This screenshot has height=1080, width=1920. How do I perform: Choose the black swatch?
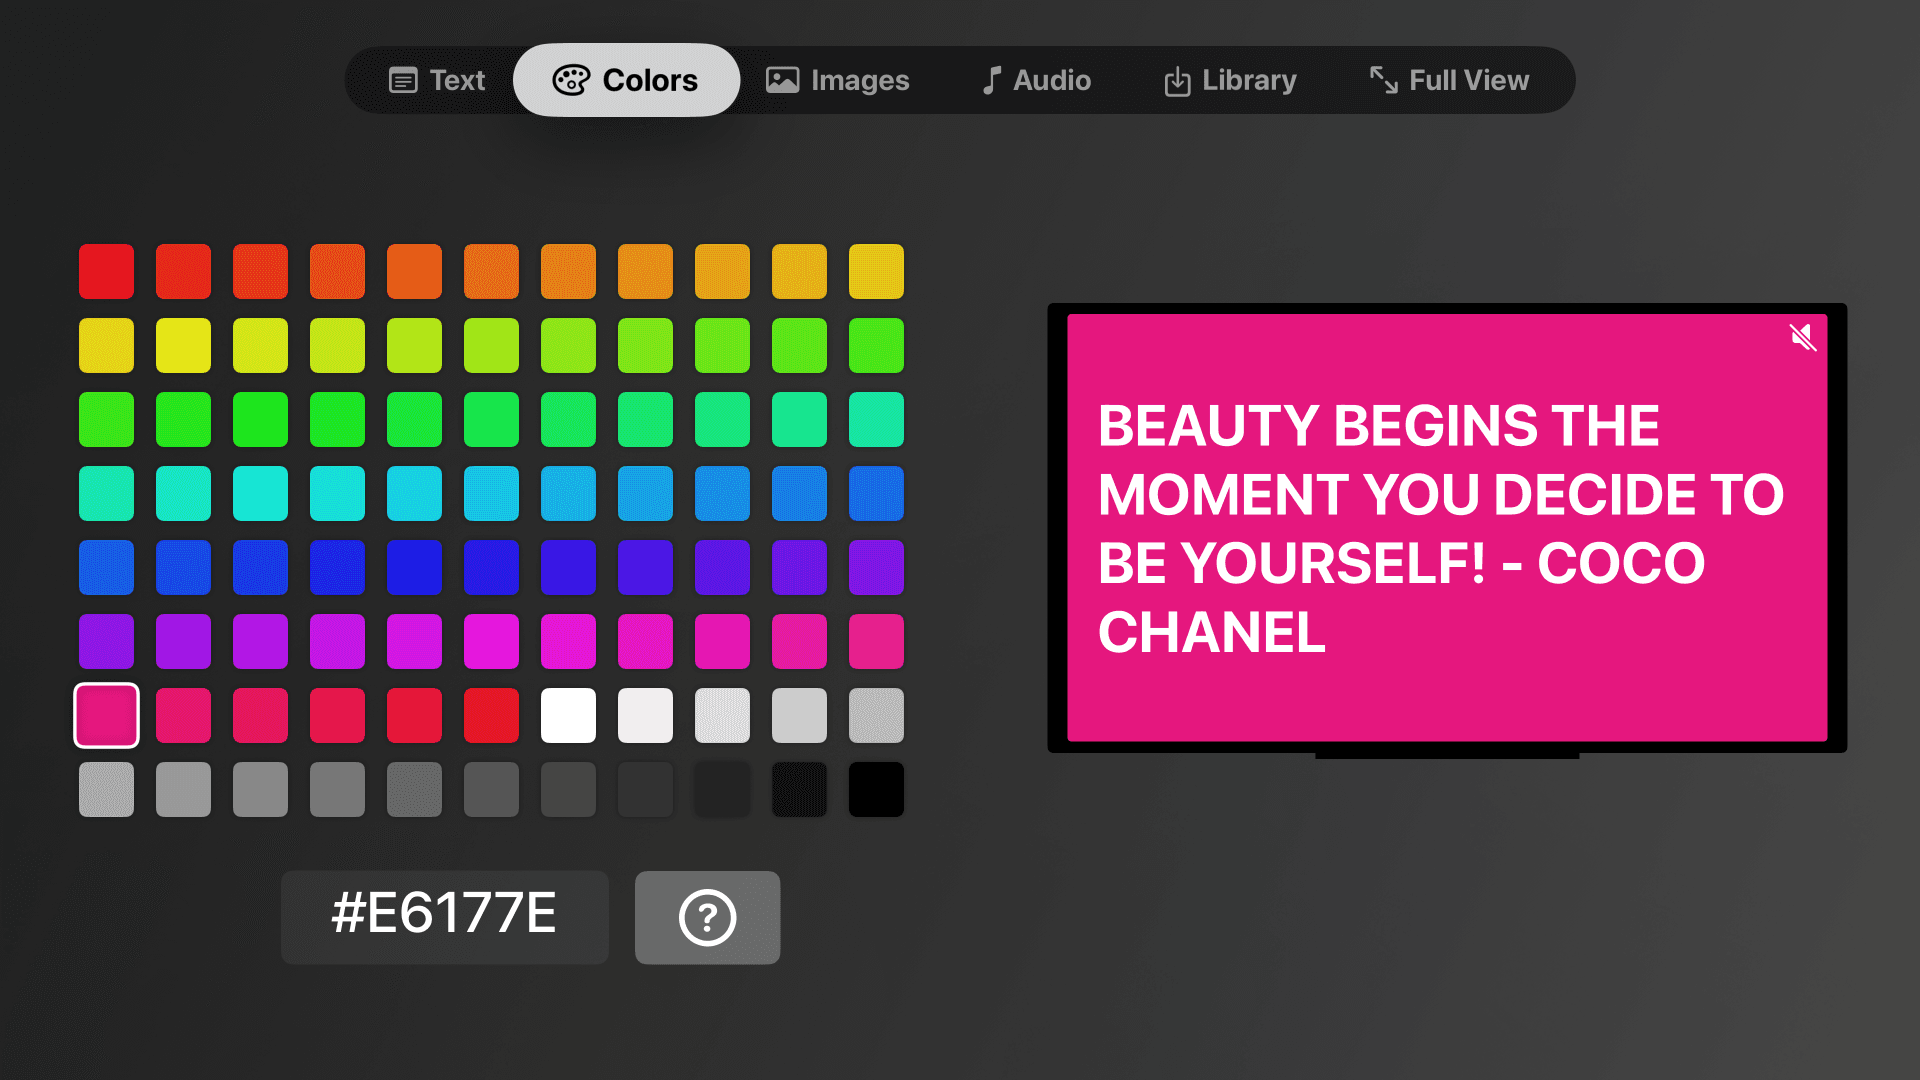876,789
